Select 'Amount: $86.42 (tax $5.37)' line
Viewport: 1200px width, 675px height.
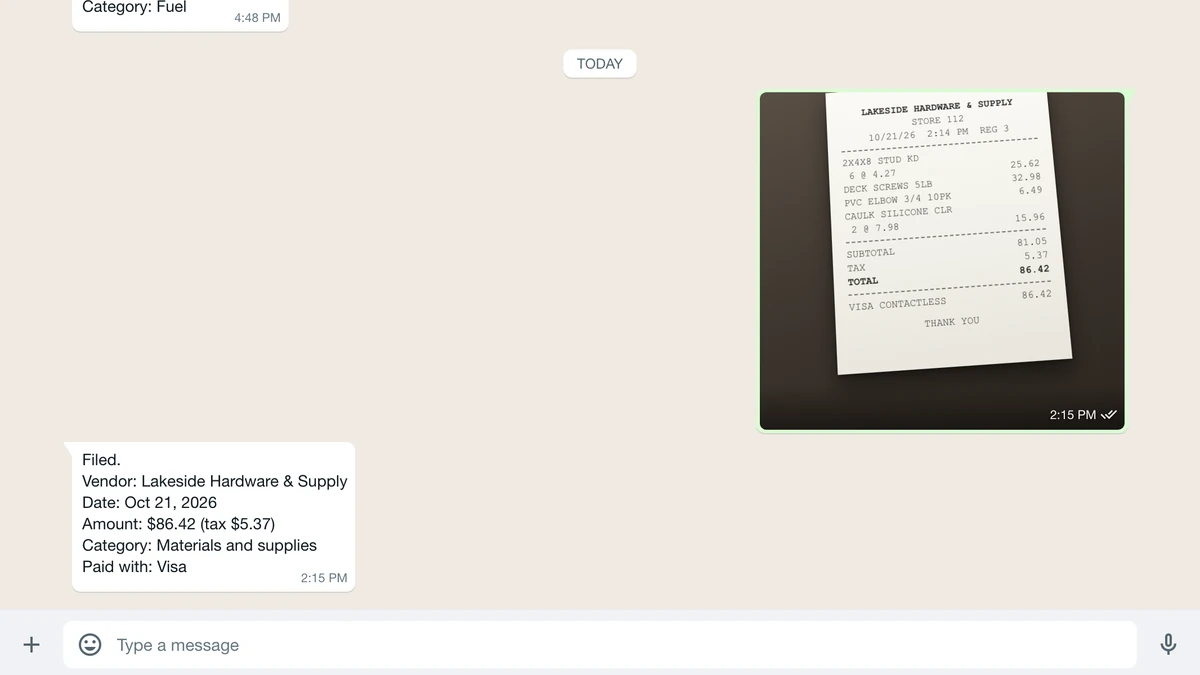click(179, 524)
